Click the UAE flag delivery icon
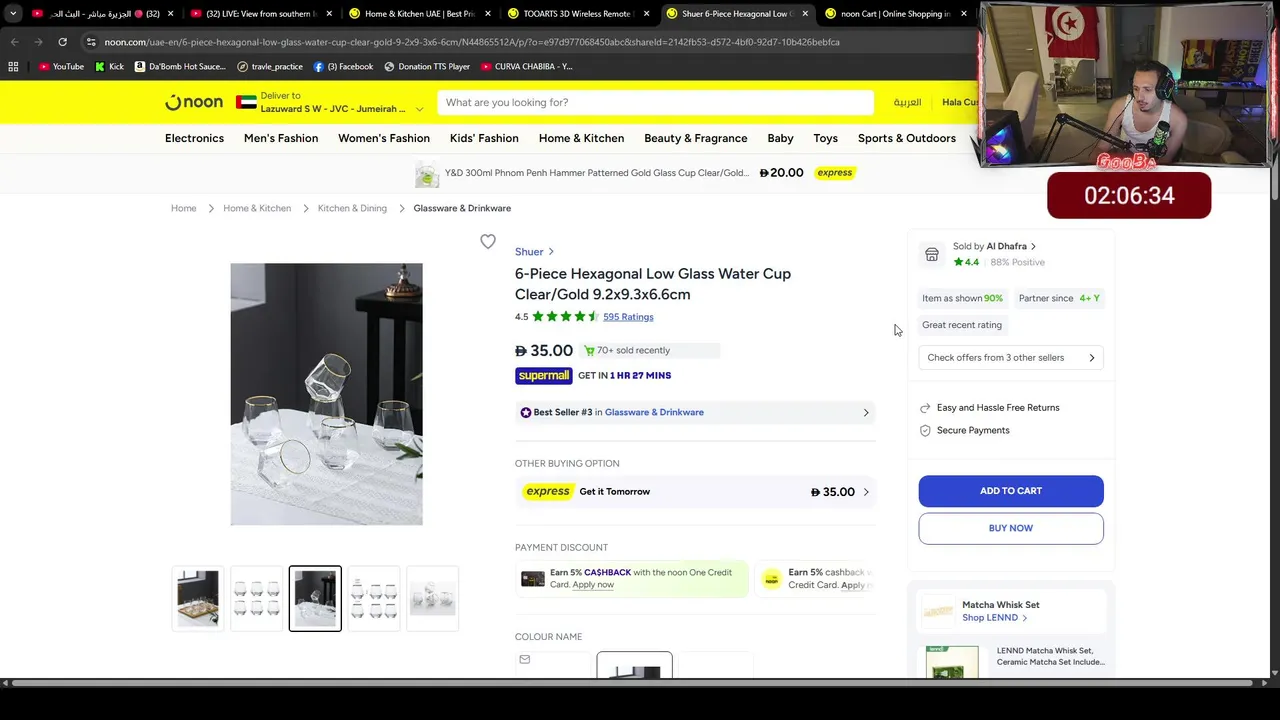The width and height of the screenshot is (1280, 720). tap(246, 102)
